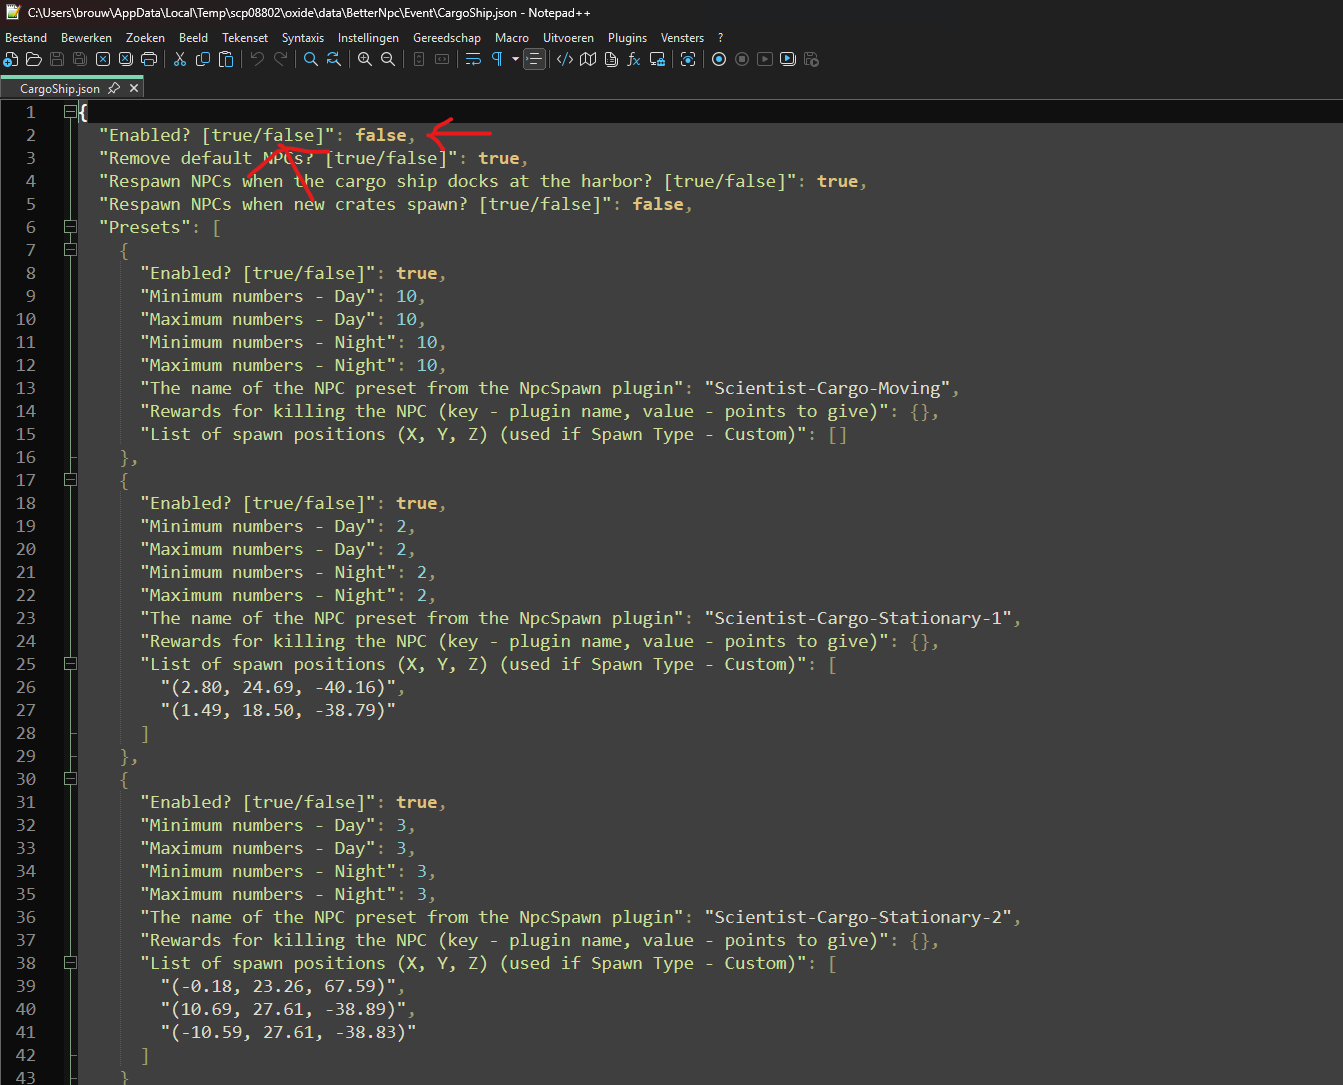Open the dropdown arrow beside the pilcrow icon
The width and height of the screenshot is (1343, 1085).
tap(515, 60)
